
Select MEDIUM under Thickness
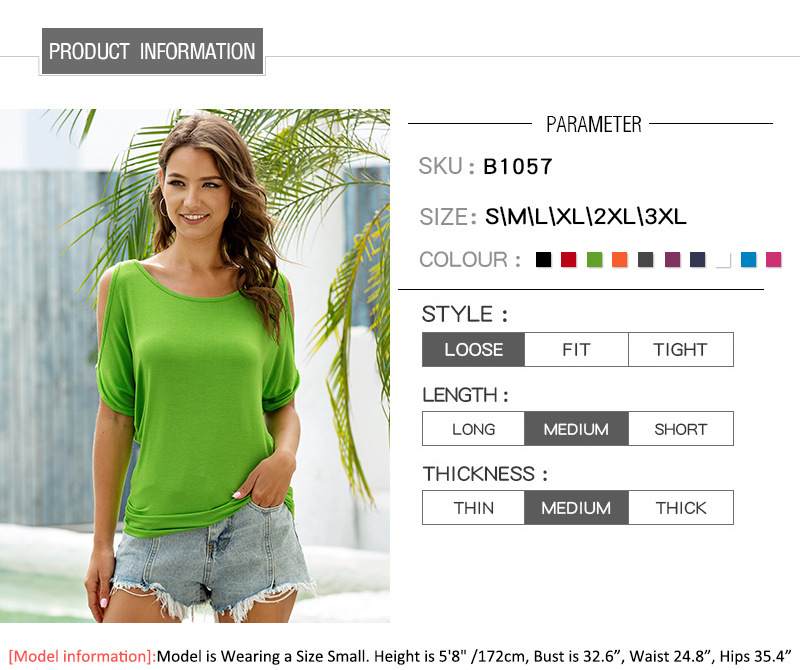click(577, 508)
